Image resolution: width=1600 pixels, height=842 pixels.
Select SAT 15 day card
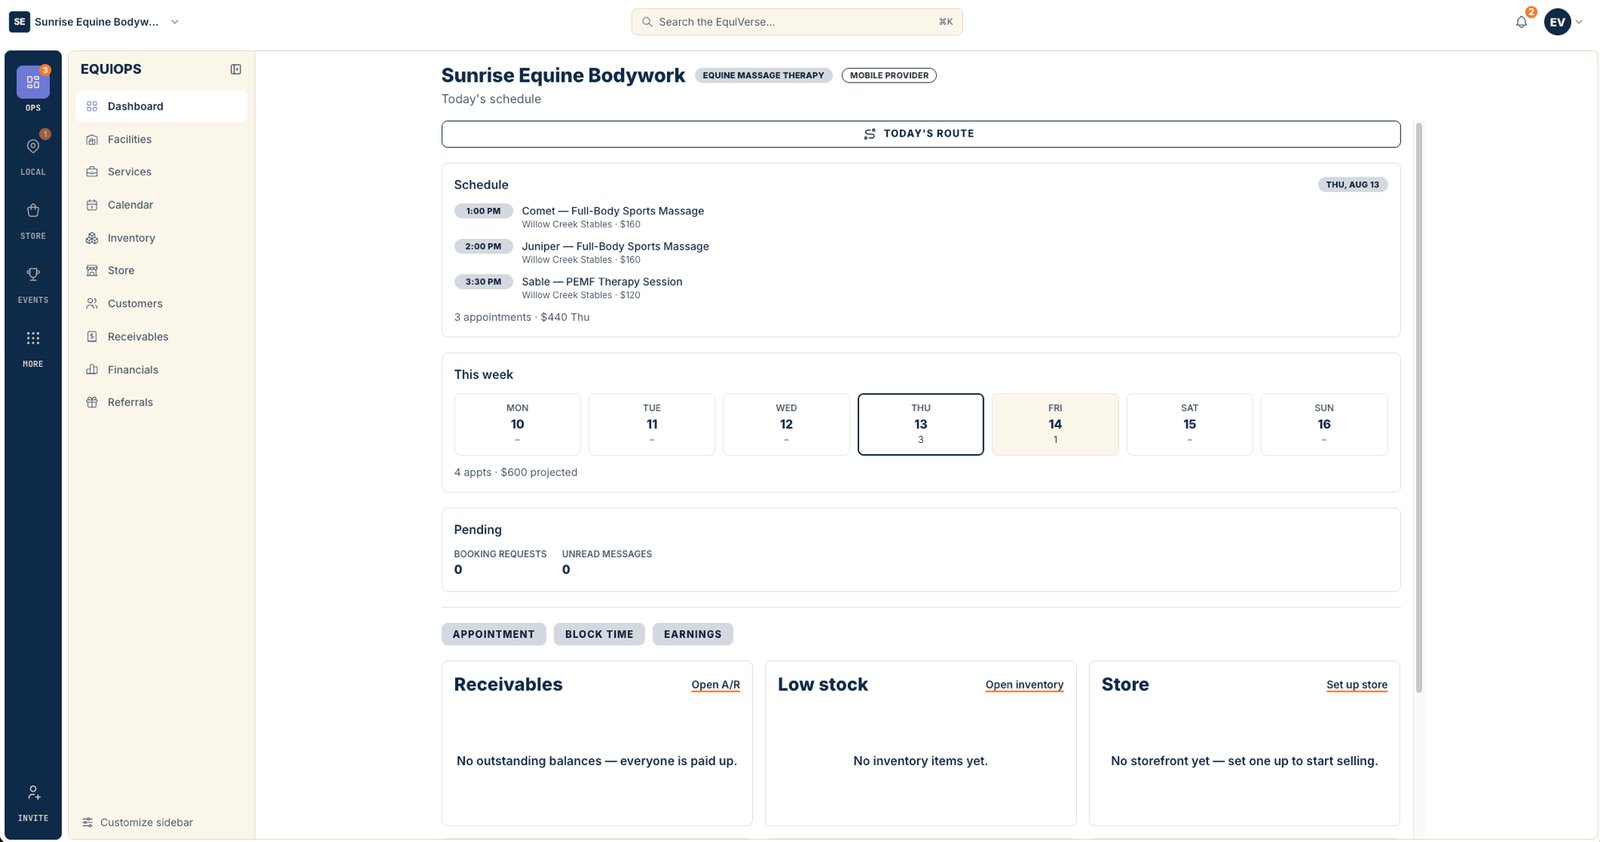[x=1190, y=424]
